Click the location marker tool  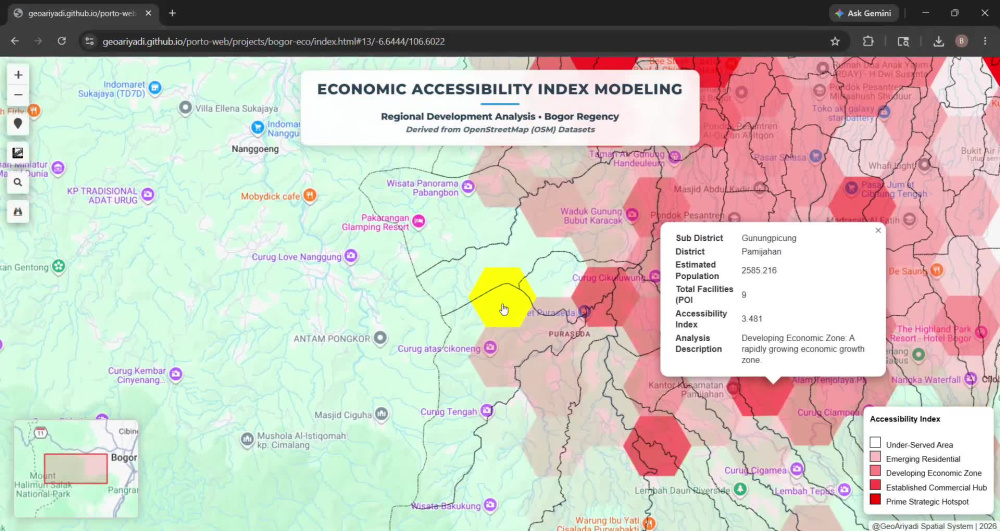(18, 124)
